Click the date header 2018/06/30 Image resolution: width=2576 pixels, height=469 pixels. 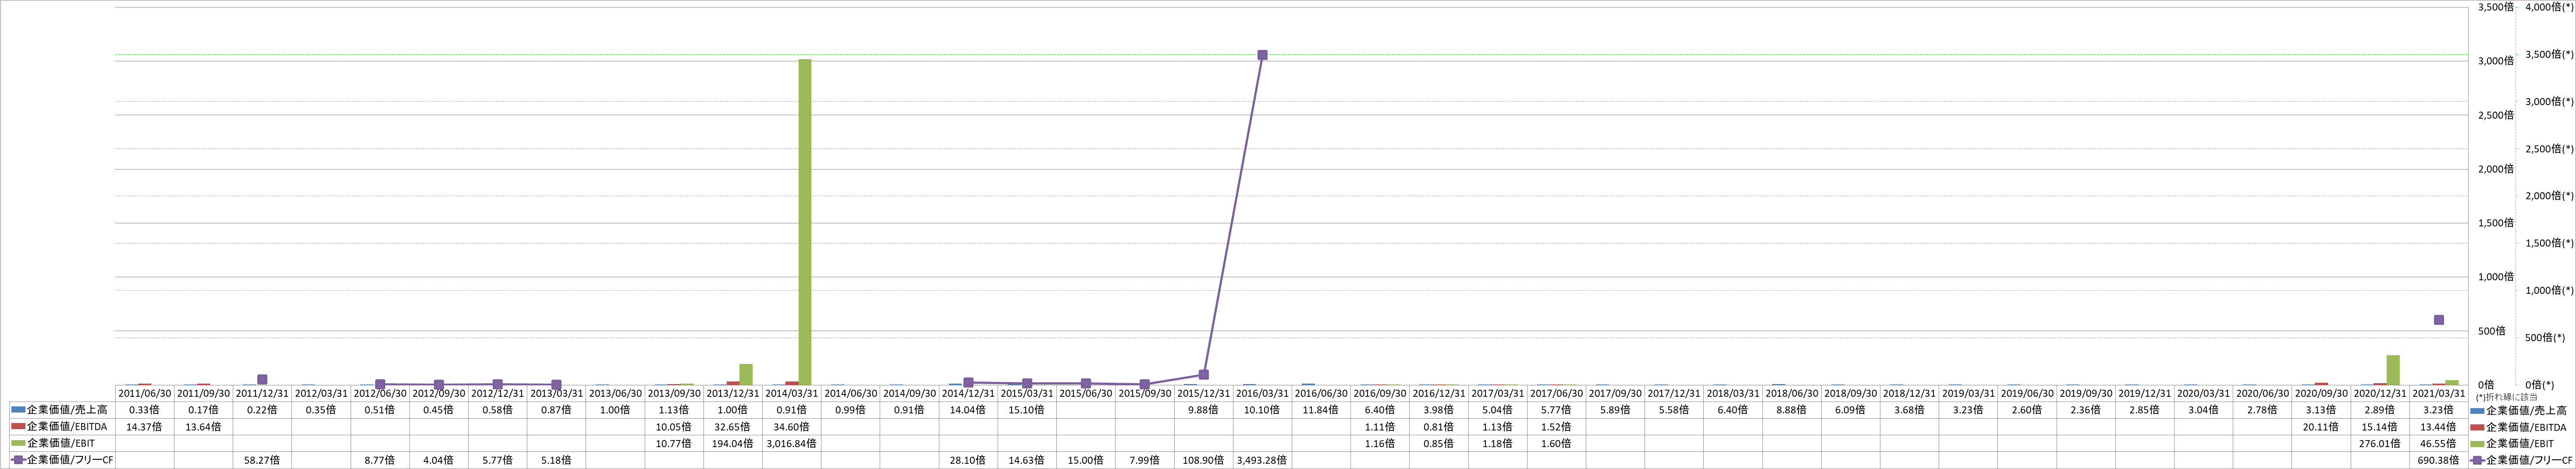tap(1791, 394)
